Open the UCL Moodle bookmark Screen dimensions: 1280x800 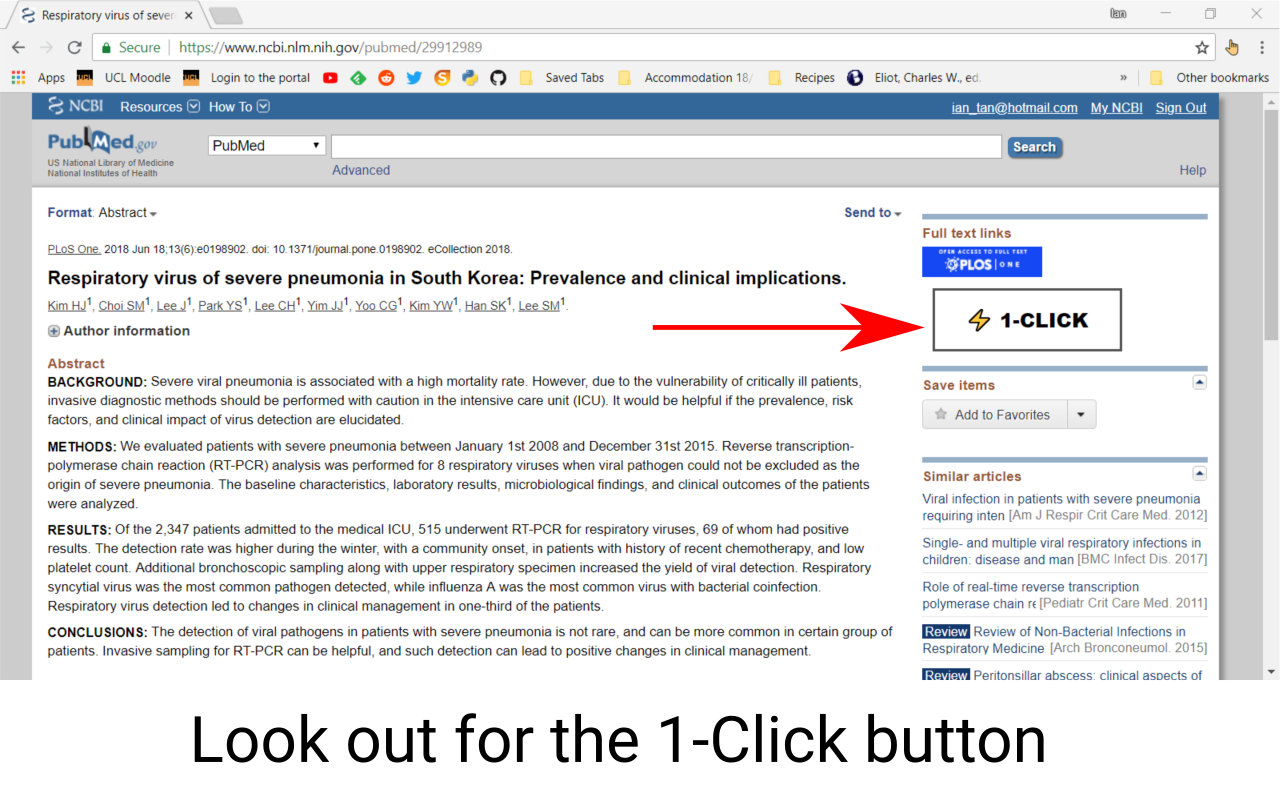tap(123, 78)
